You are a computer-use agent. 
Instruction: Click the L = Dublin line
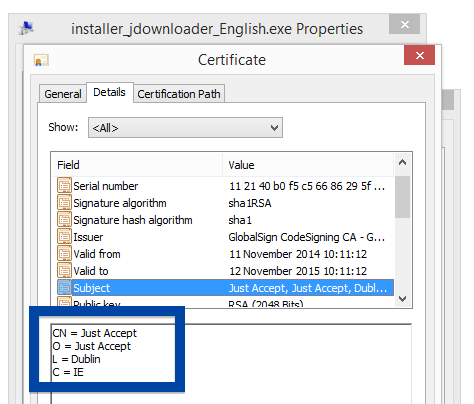click(x=76, y=359)
